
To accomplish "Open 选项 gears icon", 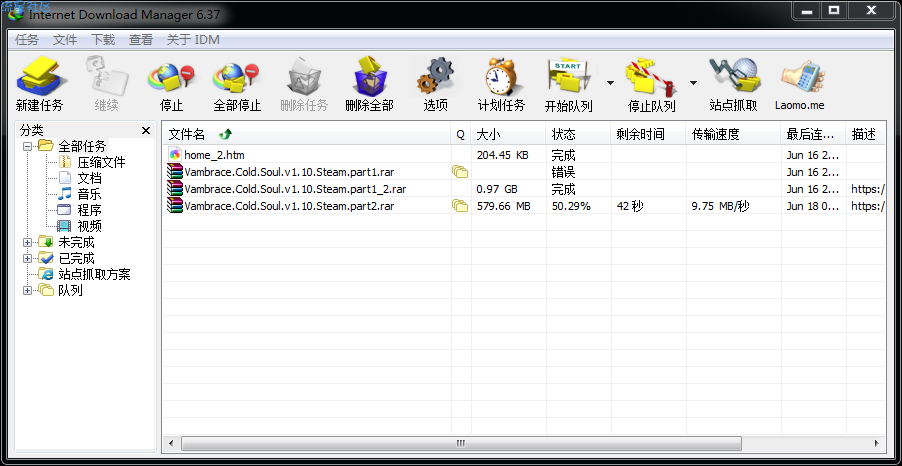I will click(435, 76).
